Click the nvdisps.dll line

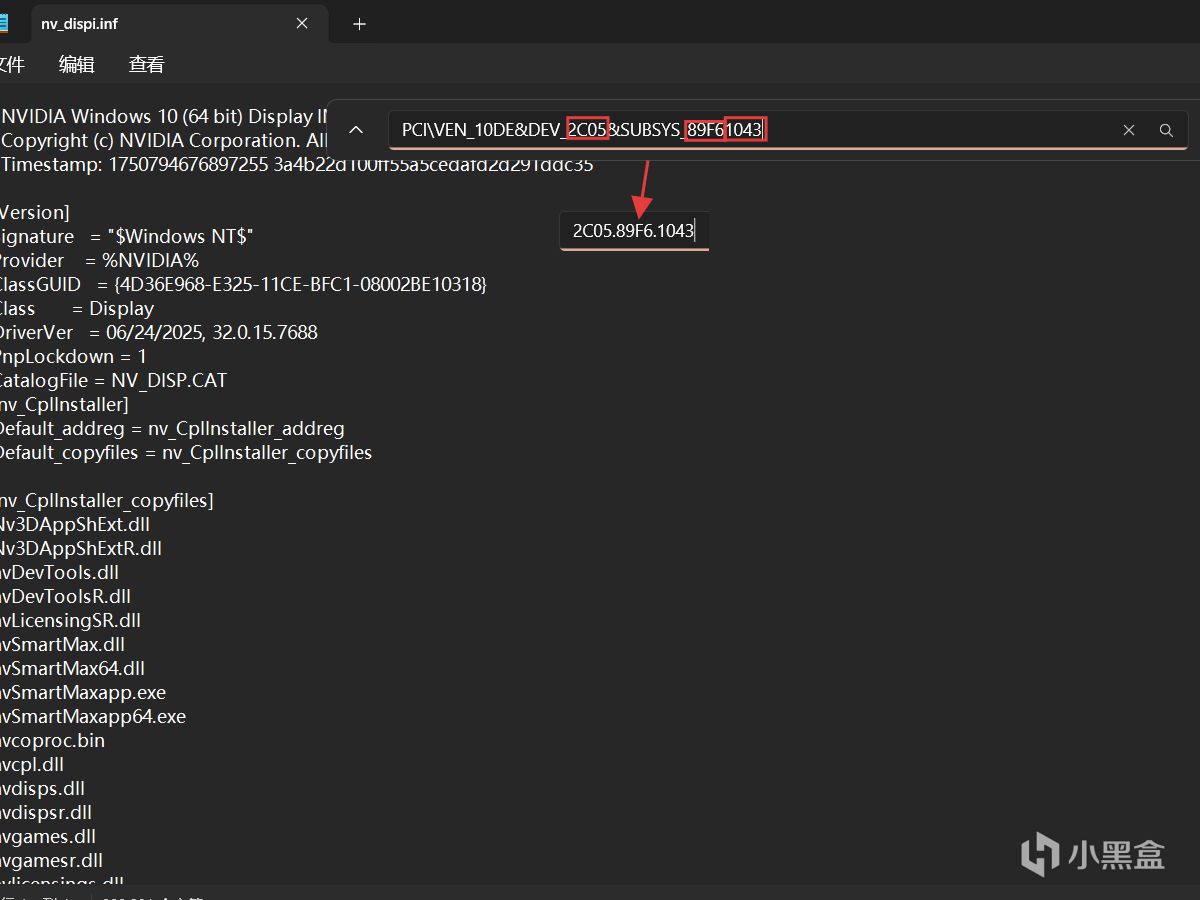click(42, 788)
